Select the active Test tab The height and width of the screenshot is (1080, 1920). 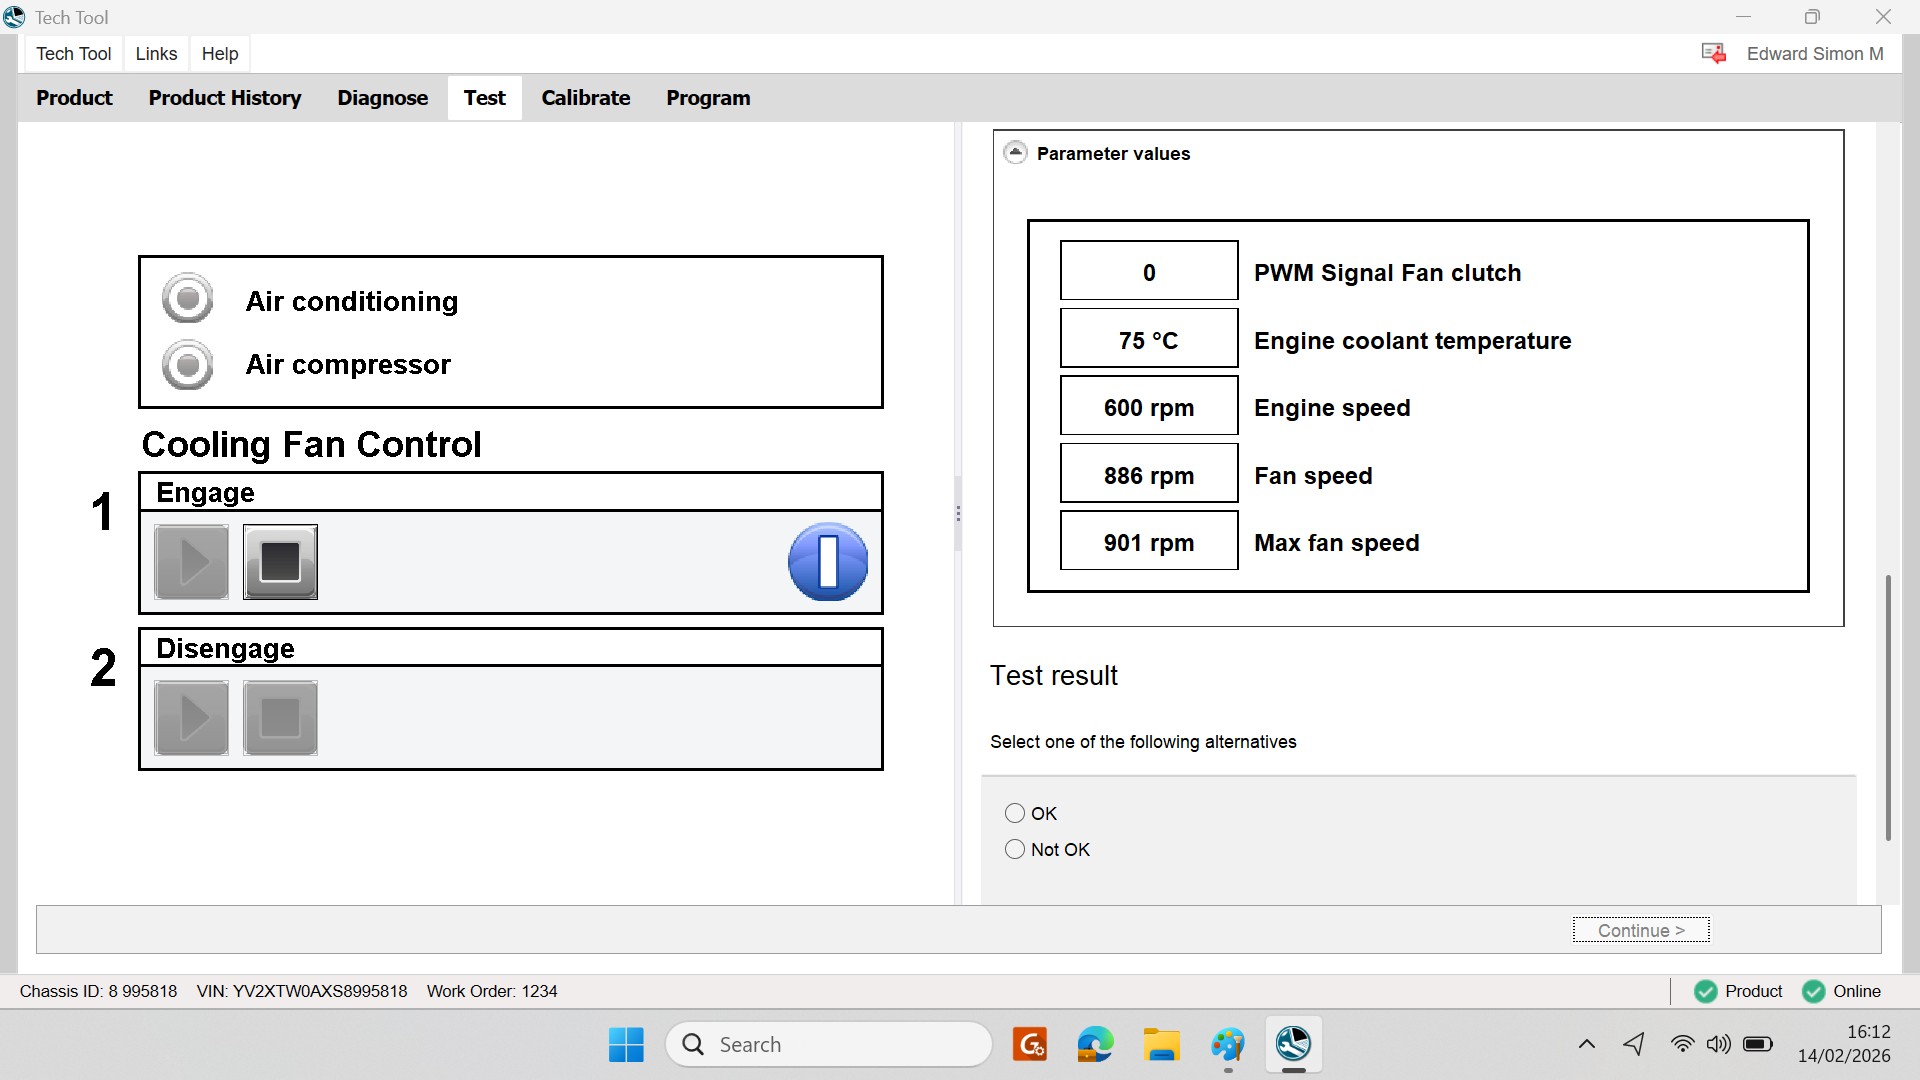[485, 98]
